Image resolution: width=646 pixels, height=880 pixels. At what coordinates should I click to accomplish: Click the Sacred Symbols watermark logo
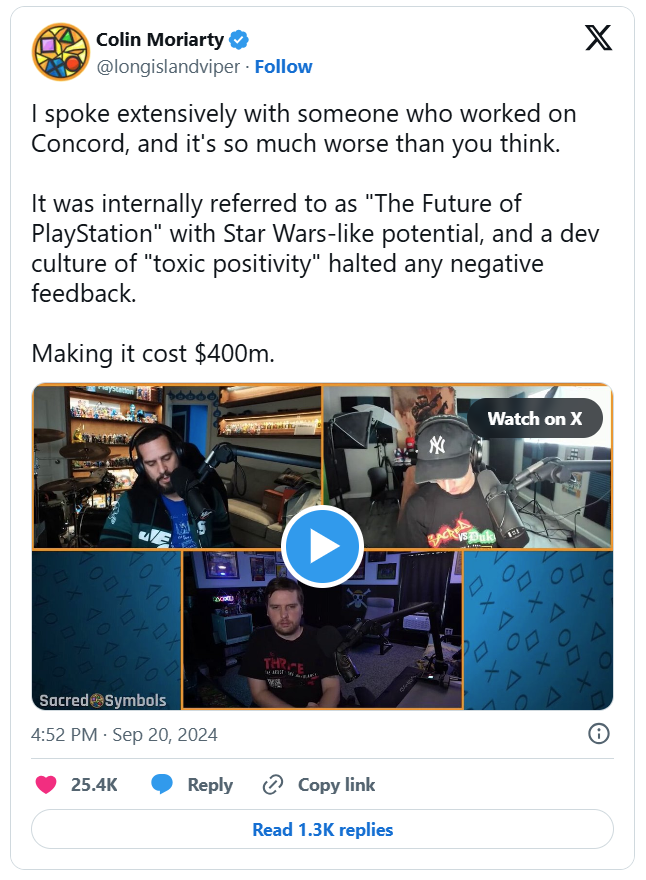[x=103, y=700]
